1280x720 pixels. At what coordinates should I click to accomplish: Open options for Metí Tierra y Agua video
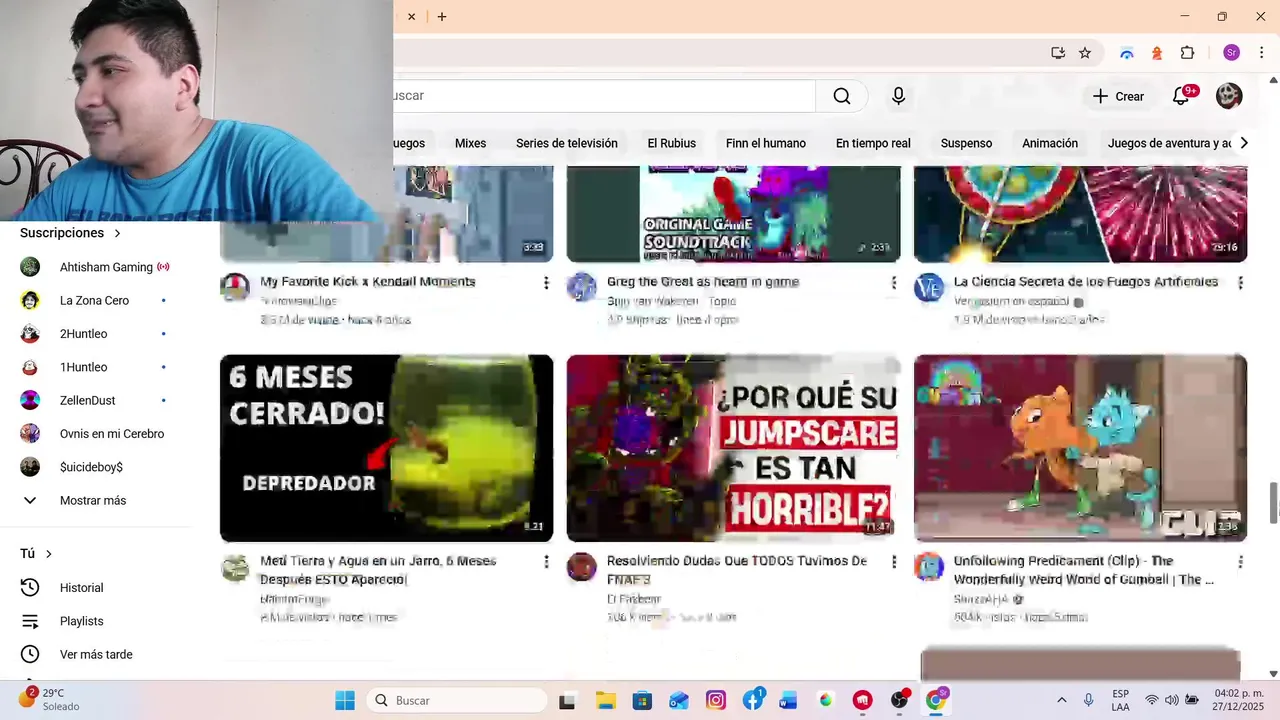pos(546,562)
